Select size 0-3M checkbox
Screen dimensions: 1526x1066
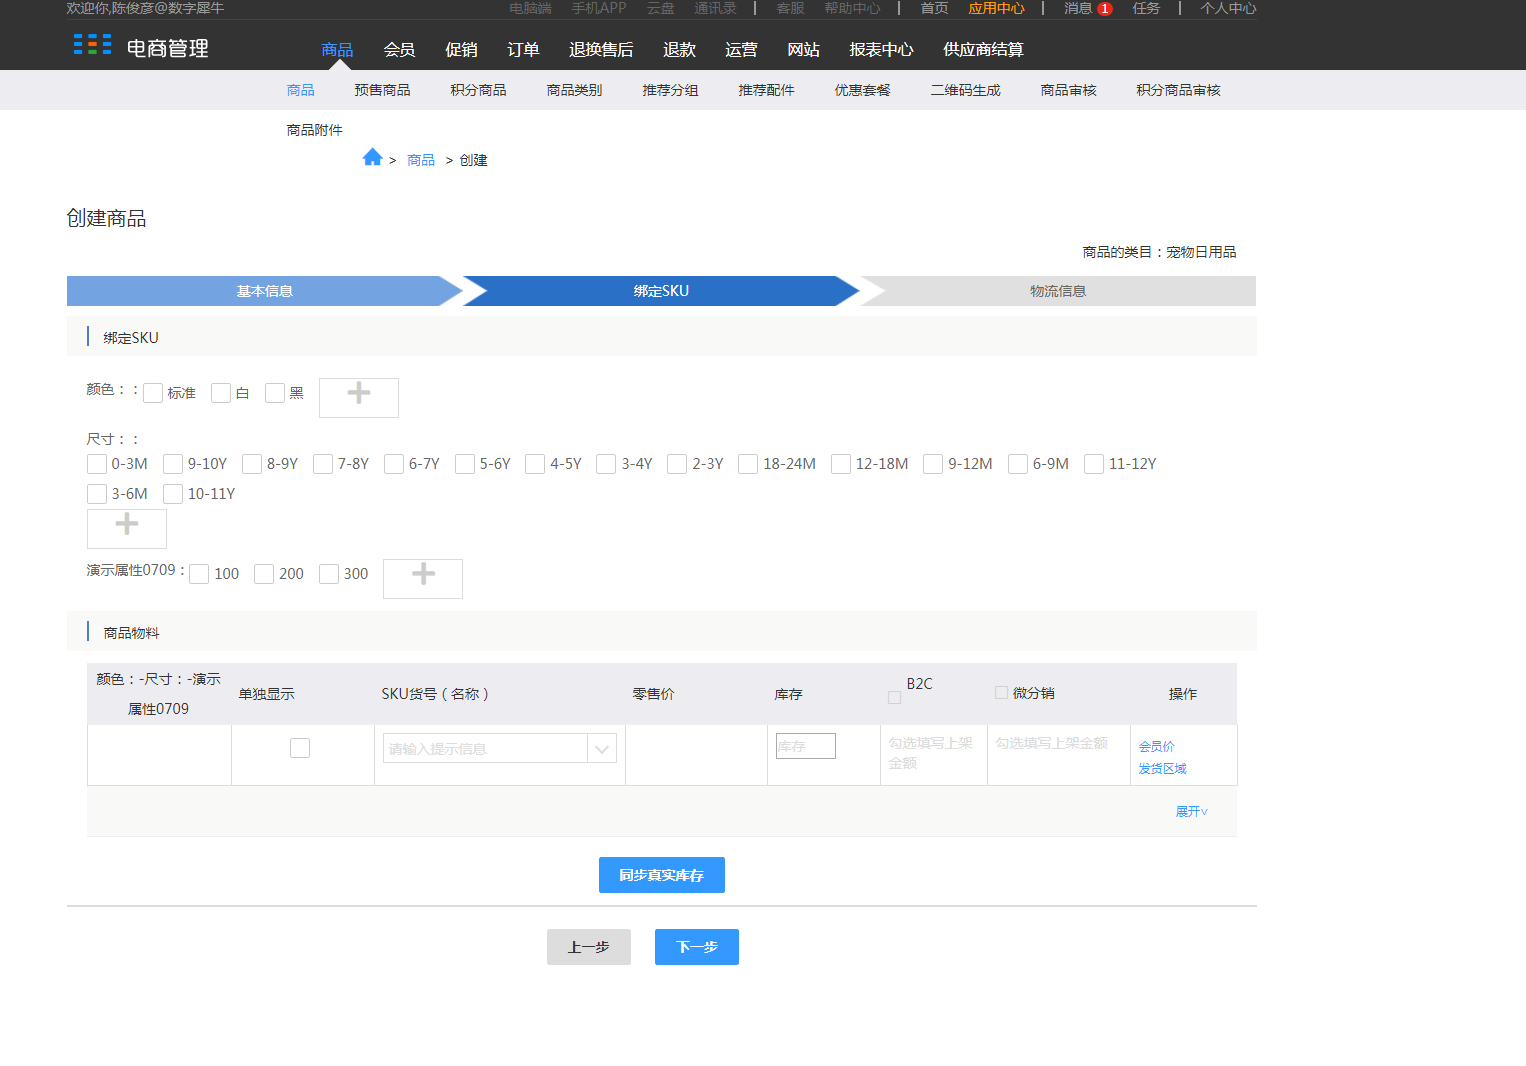point(97,464)
